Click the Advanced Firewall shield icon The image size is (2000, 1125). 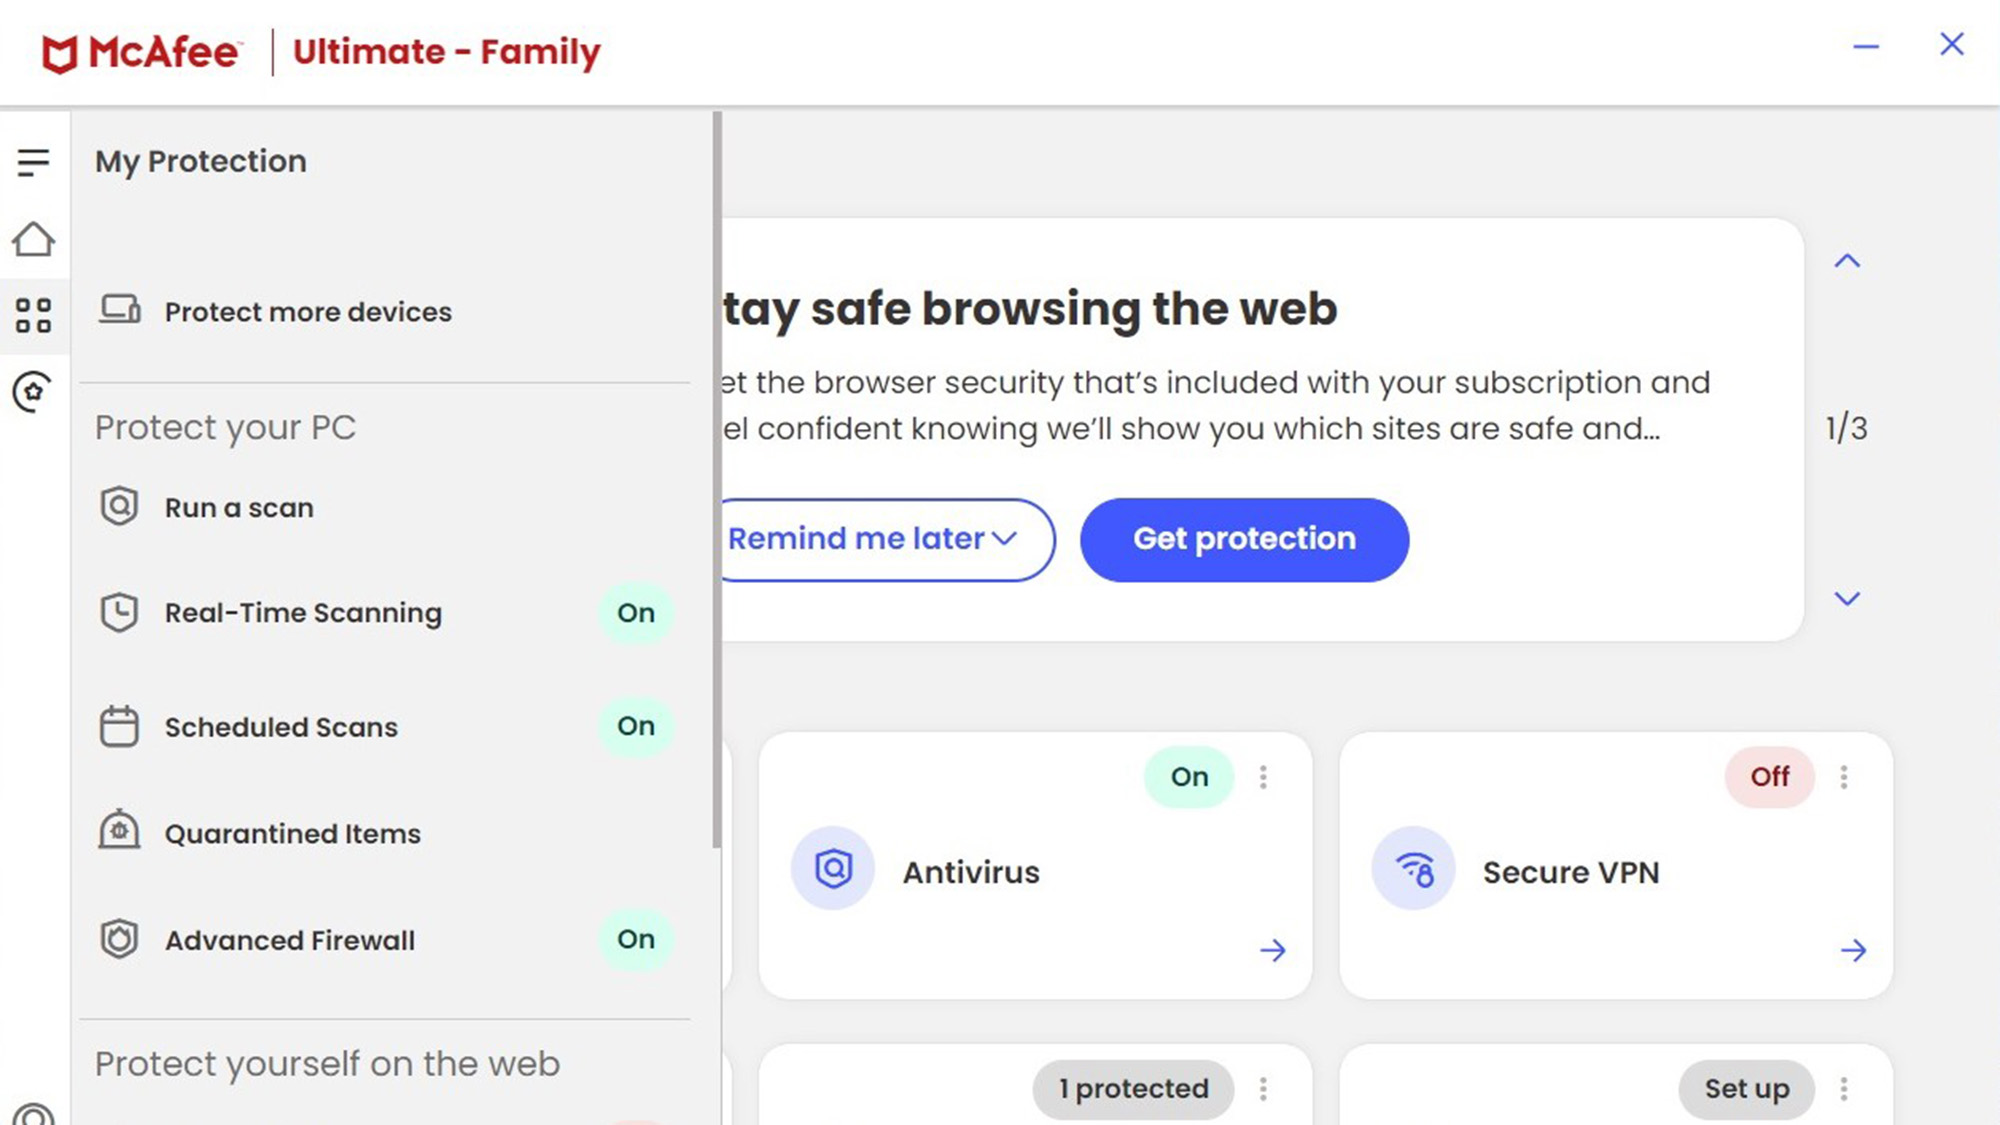[x=120, y=938]
